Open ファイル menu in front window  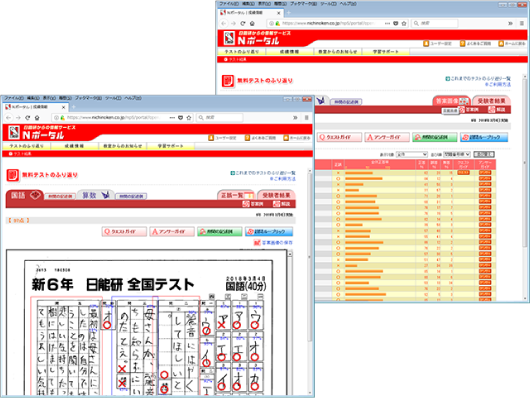pos(14,98)
